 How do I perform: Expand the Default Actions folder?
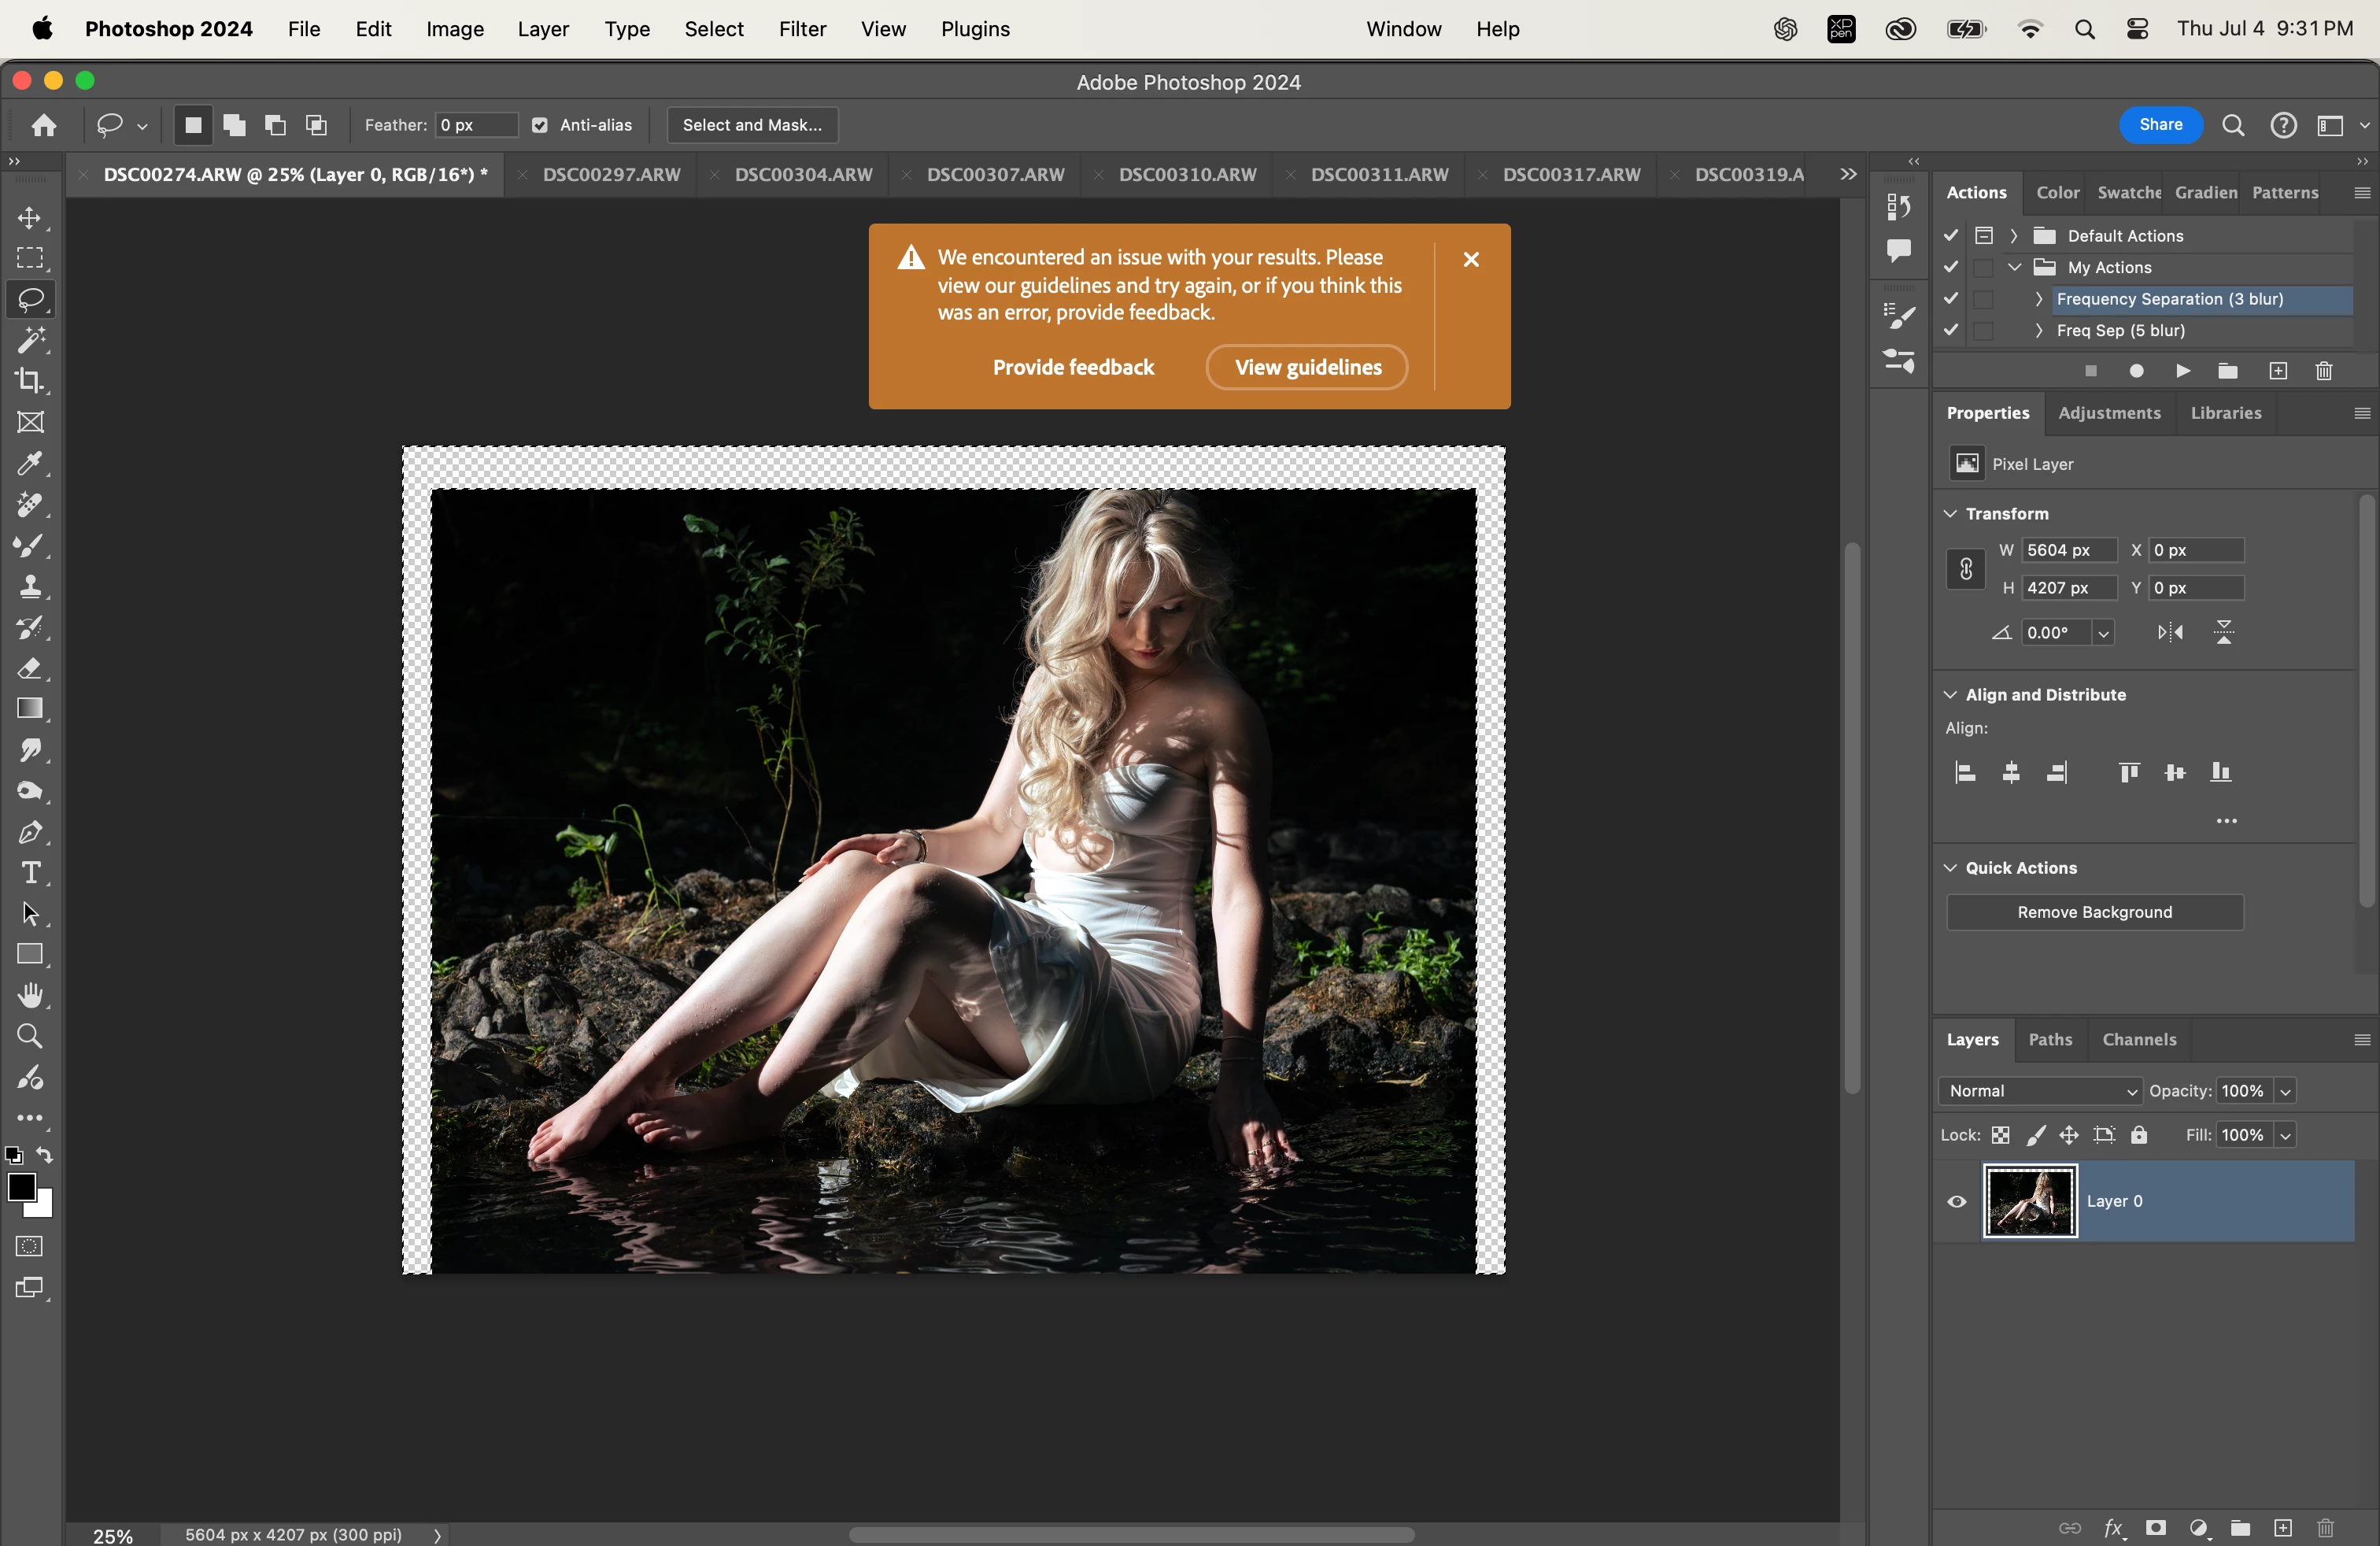[2014, 236]
